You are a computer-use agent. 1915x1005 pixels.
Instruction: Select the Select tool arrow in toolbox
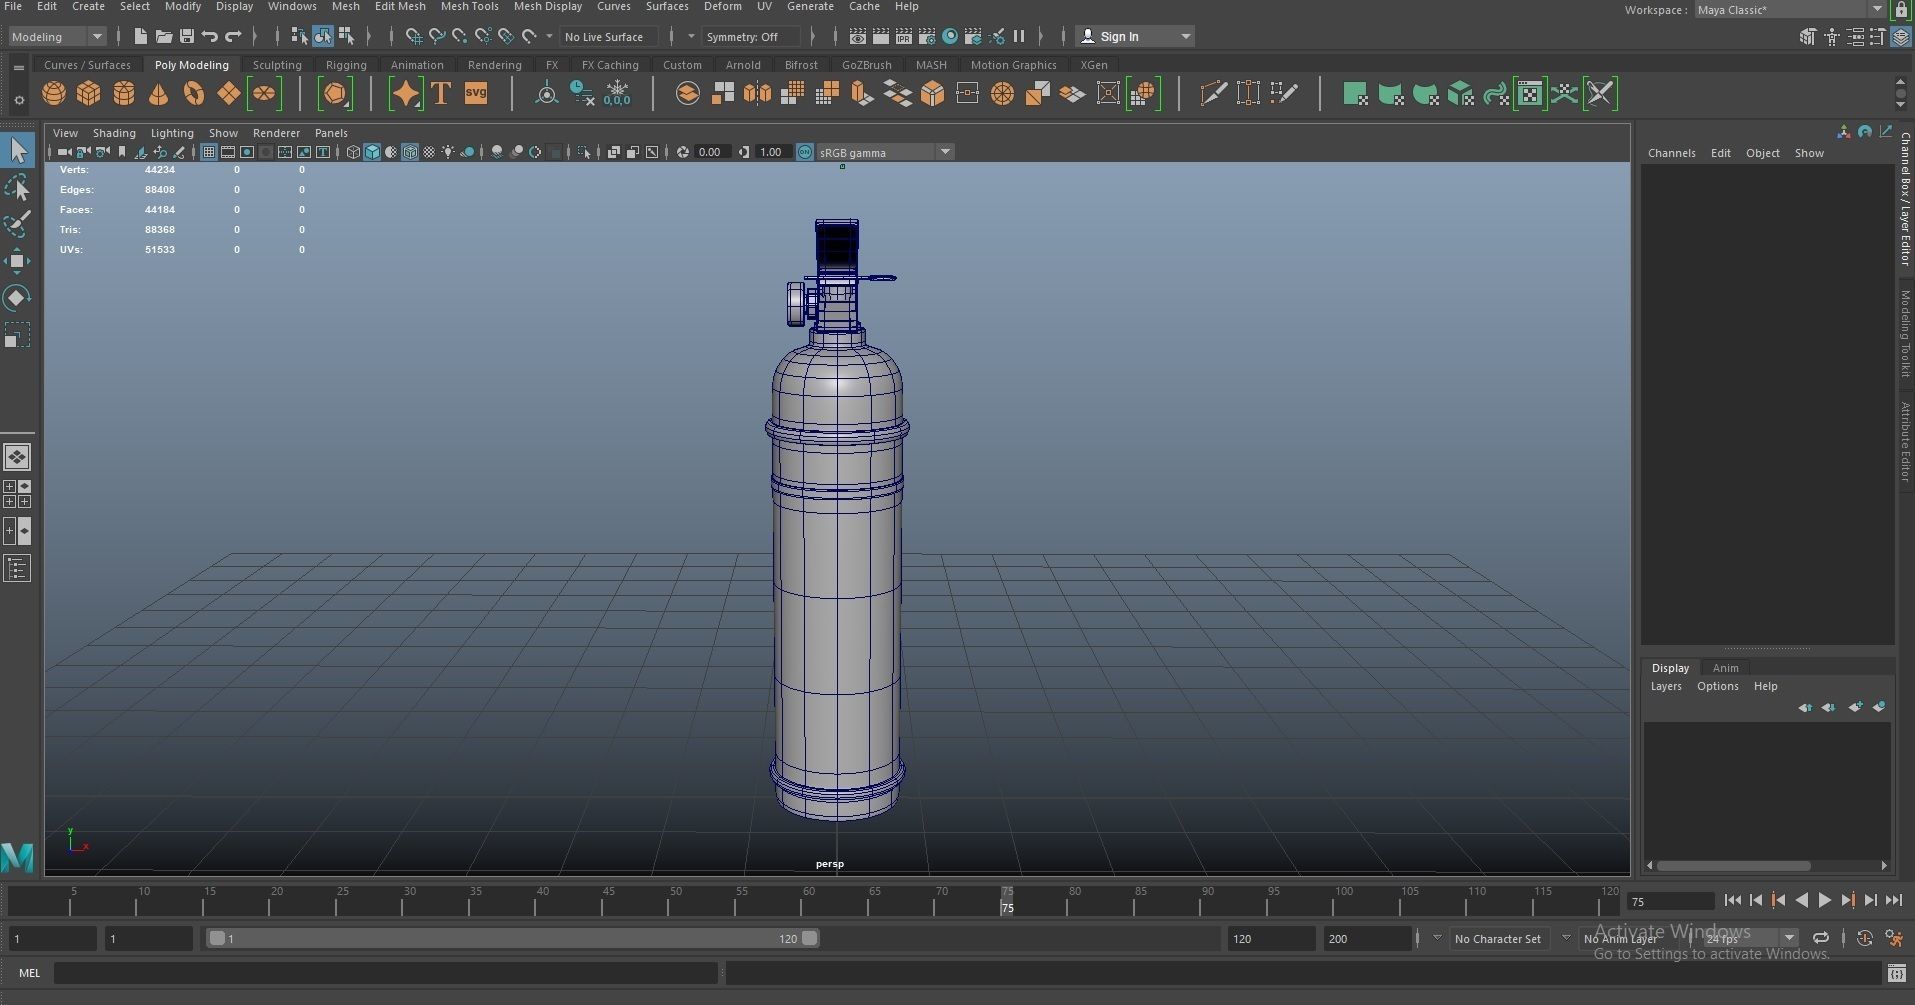pyautogui.click(x=17, y=150)
